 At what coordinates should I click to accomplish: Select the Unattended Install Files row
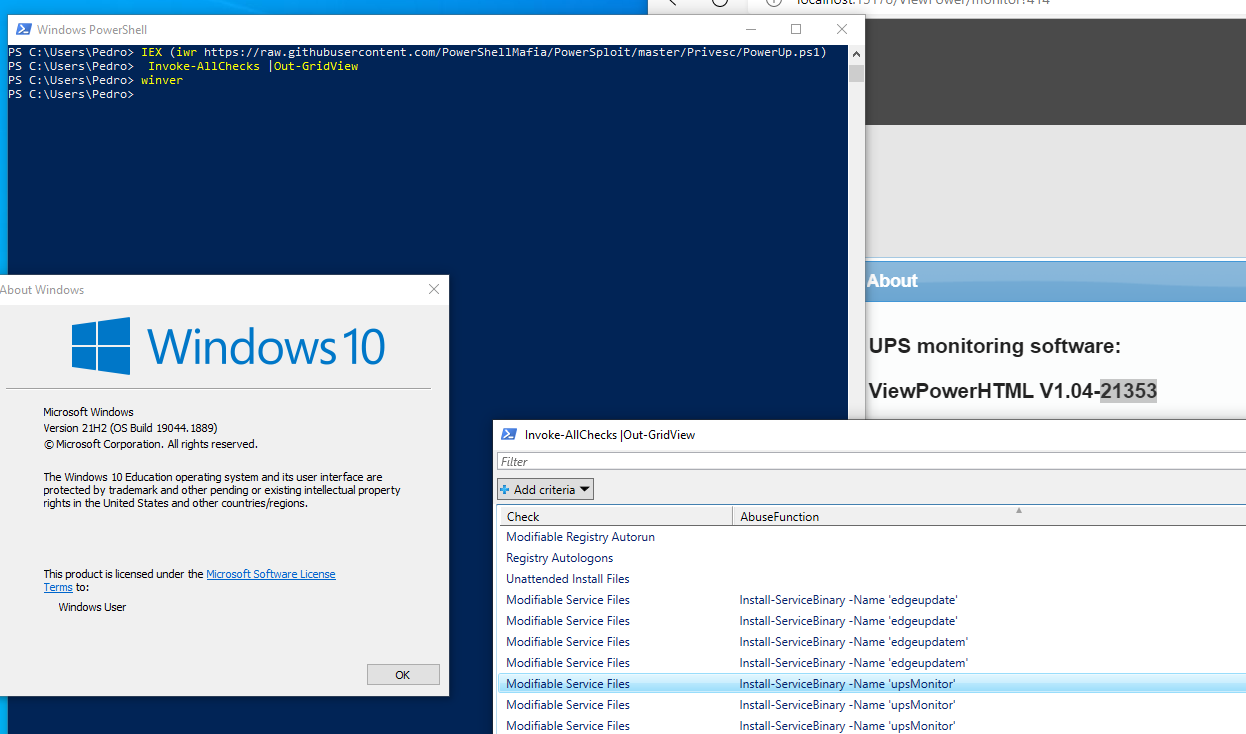point(872,579)
